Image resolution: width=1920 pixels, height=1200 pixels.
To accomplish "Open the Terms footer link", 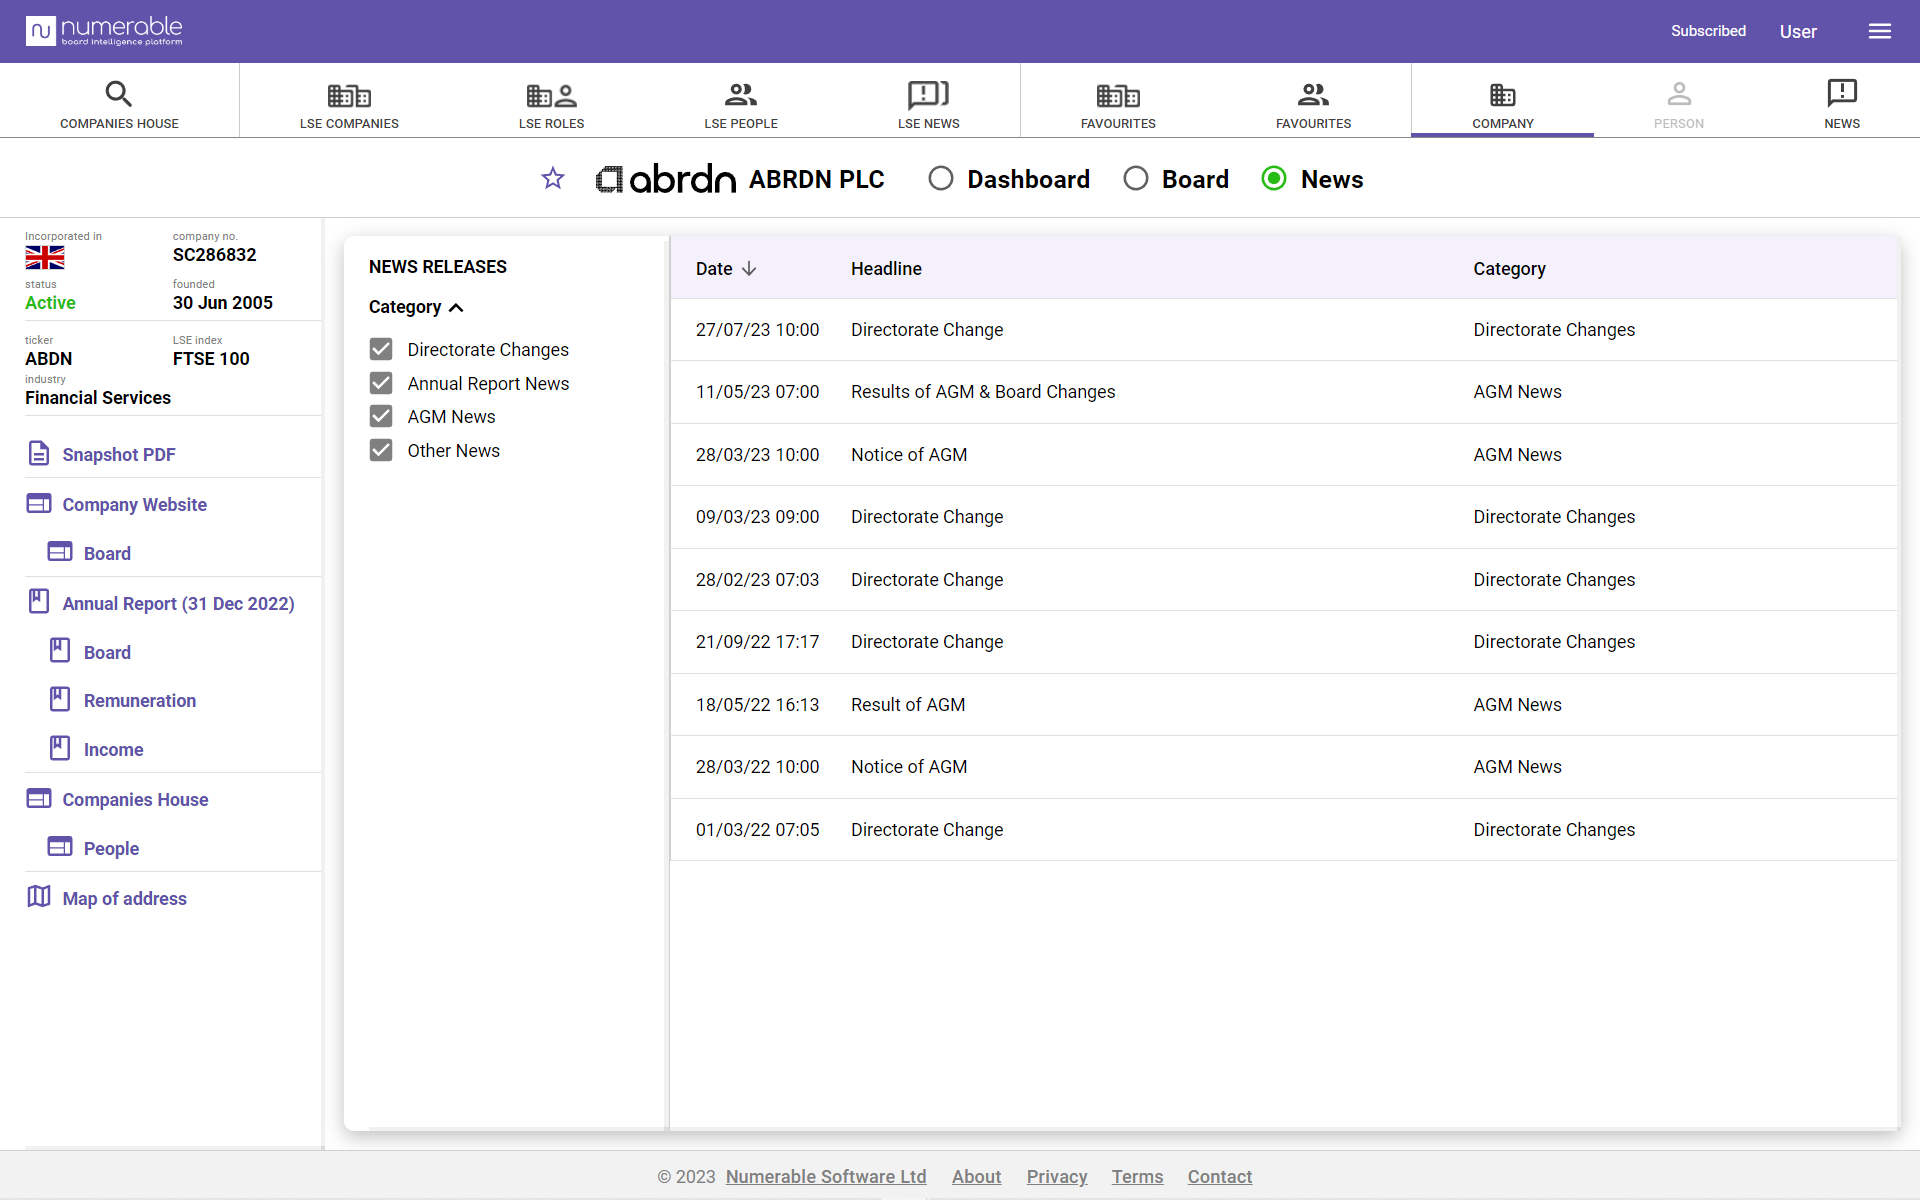I will [x=1137, y=1177].
